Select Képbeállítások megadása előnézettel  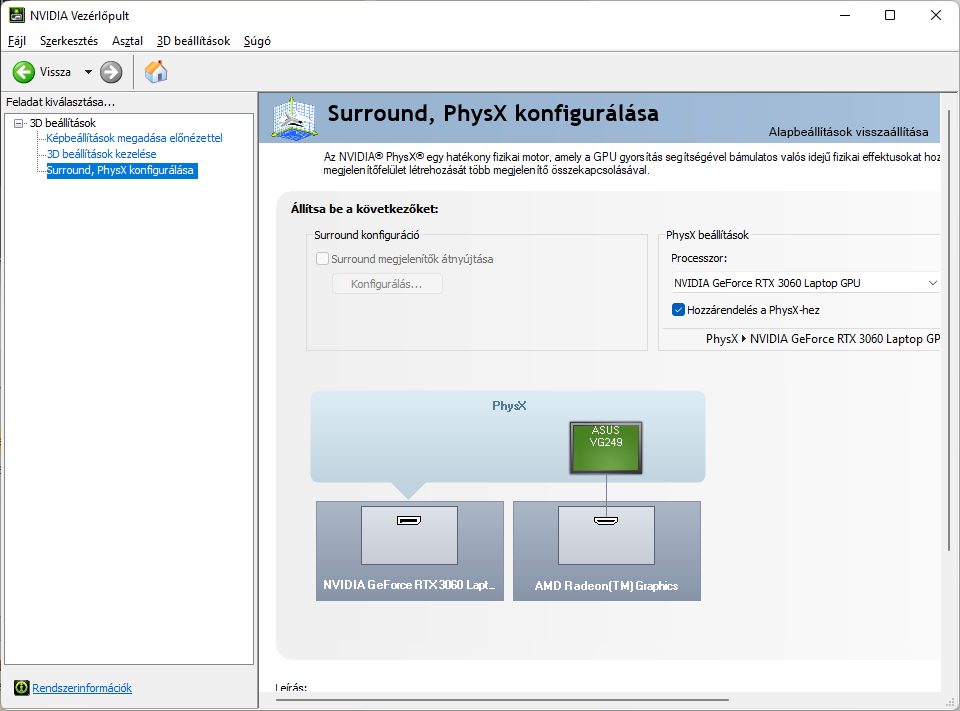pyautogui.click(x=134, y=138)
